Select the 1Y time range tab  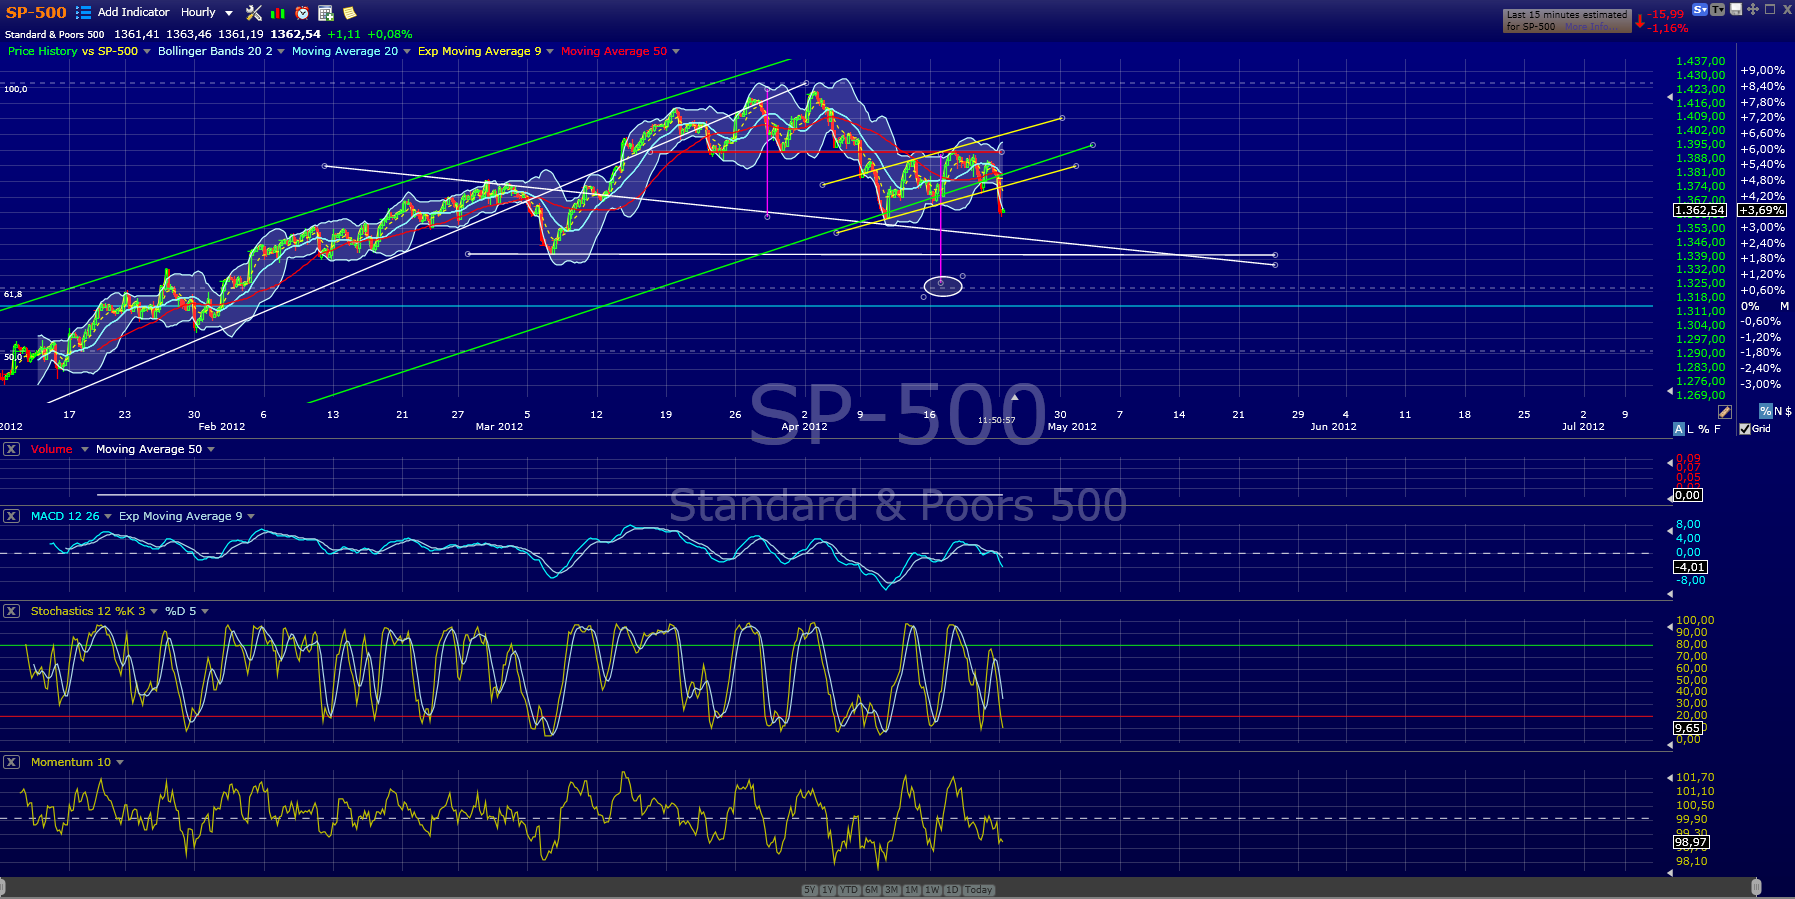pos(828,890)
